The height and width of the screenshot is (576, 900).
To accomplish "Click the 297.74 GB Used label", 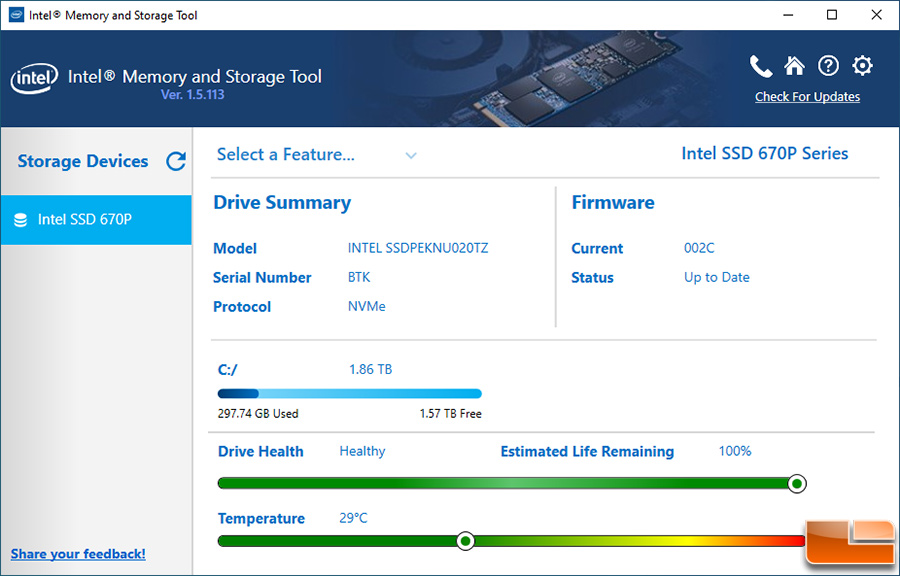I will tap(258, 414).
